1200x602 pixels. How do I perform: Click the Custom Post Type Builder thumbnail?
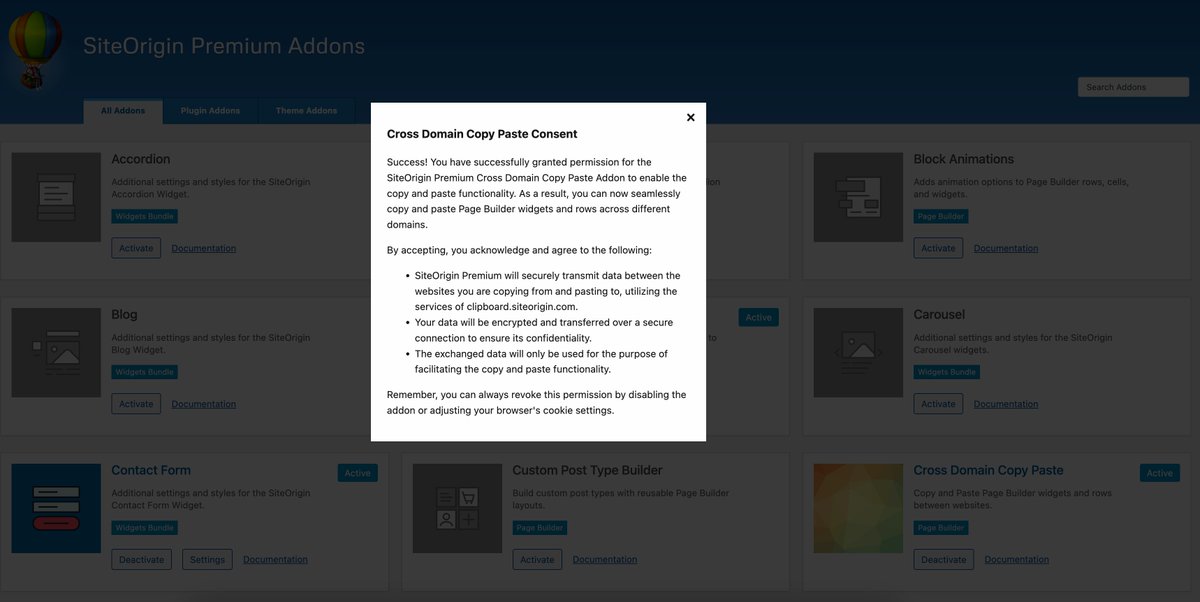(x=457, y=508)
